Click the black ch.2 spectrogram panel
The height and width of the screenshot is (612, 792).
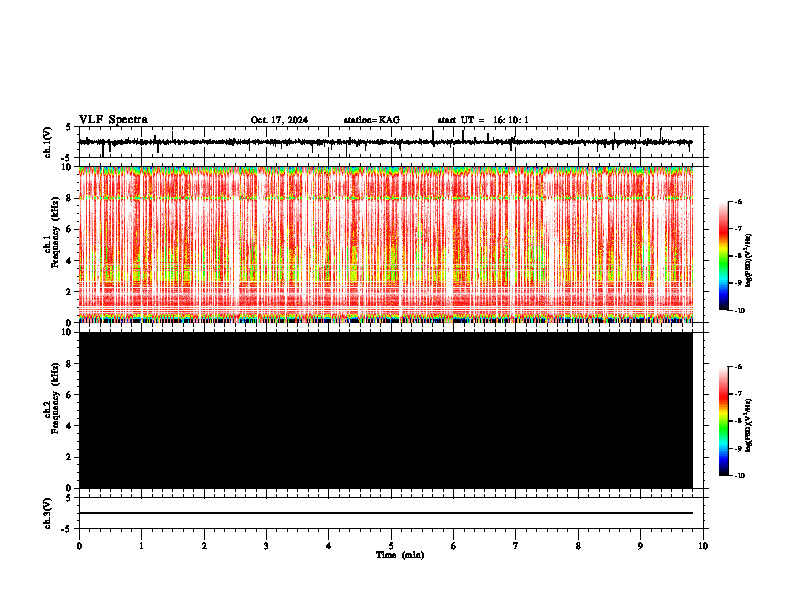coord(385,410)
